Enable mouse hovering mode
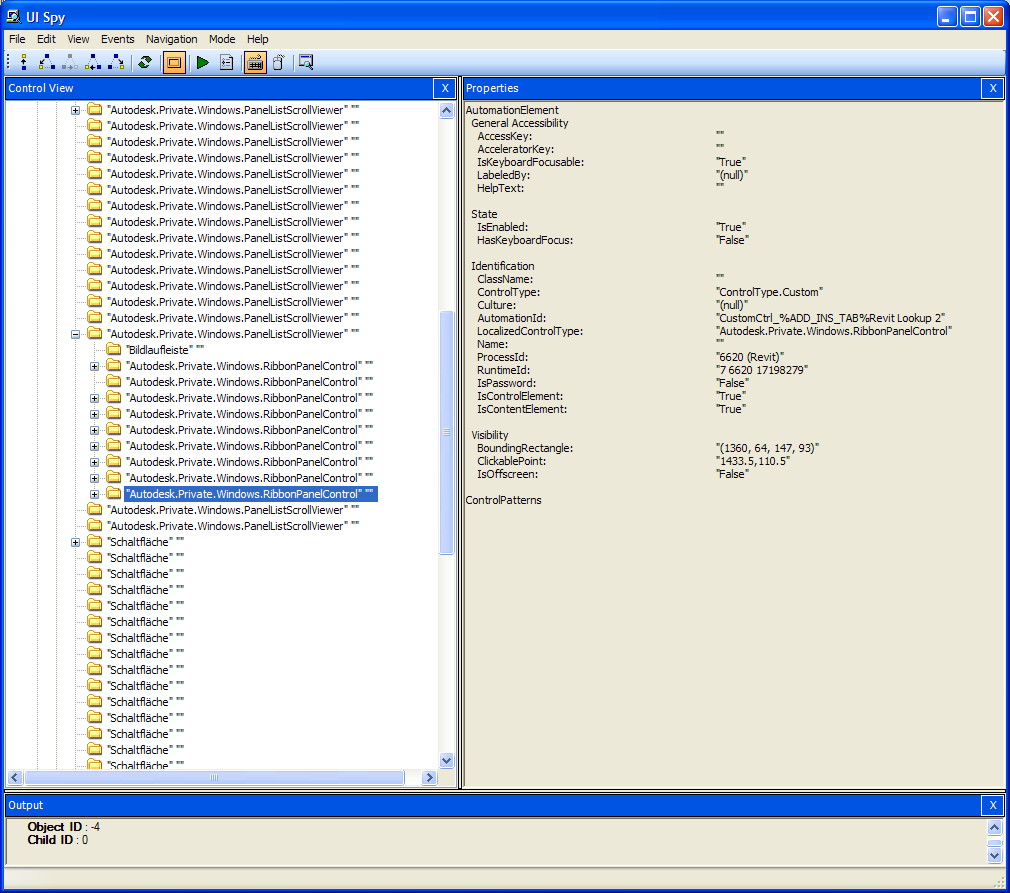 coord(278,61)
